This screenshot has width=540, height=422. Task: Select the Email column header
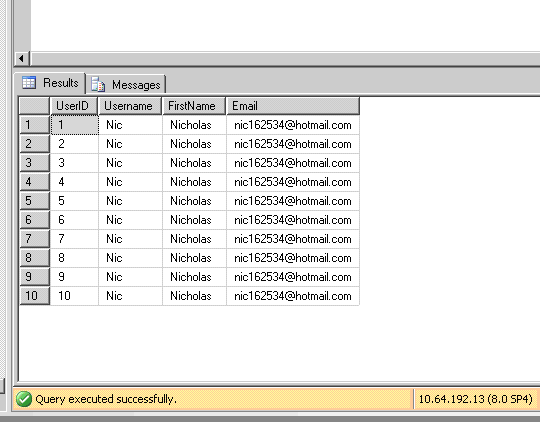coord(293,106)
